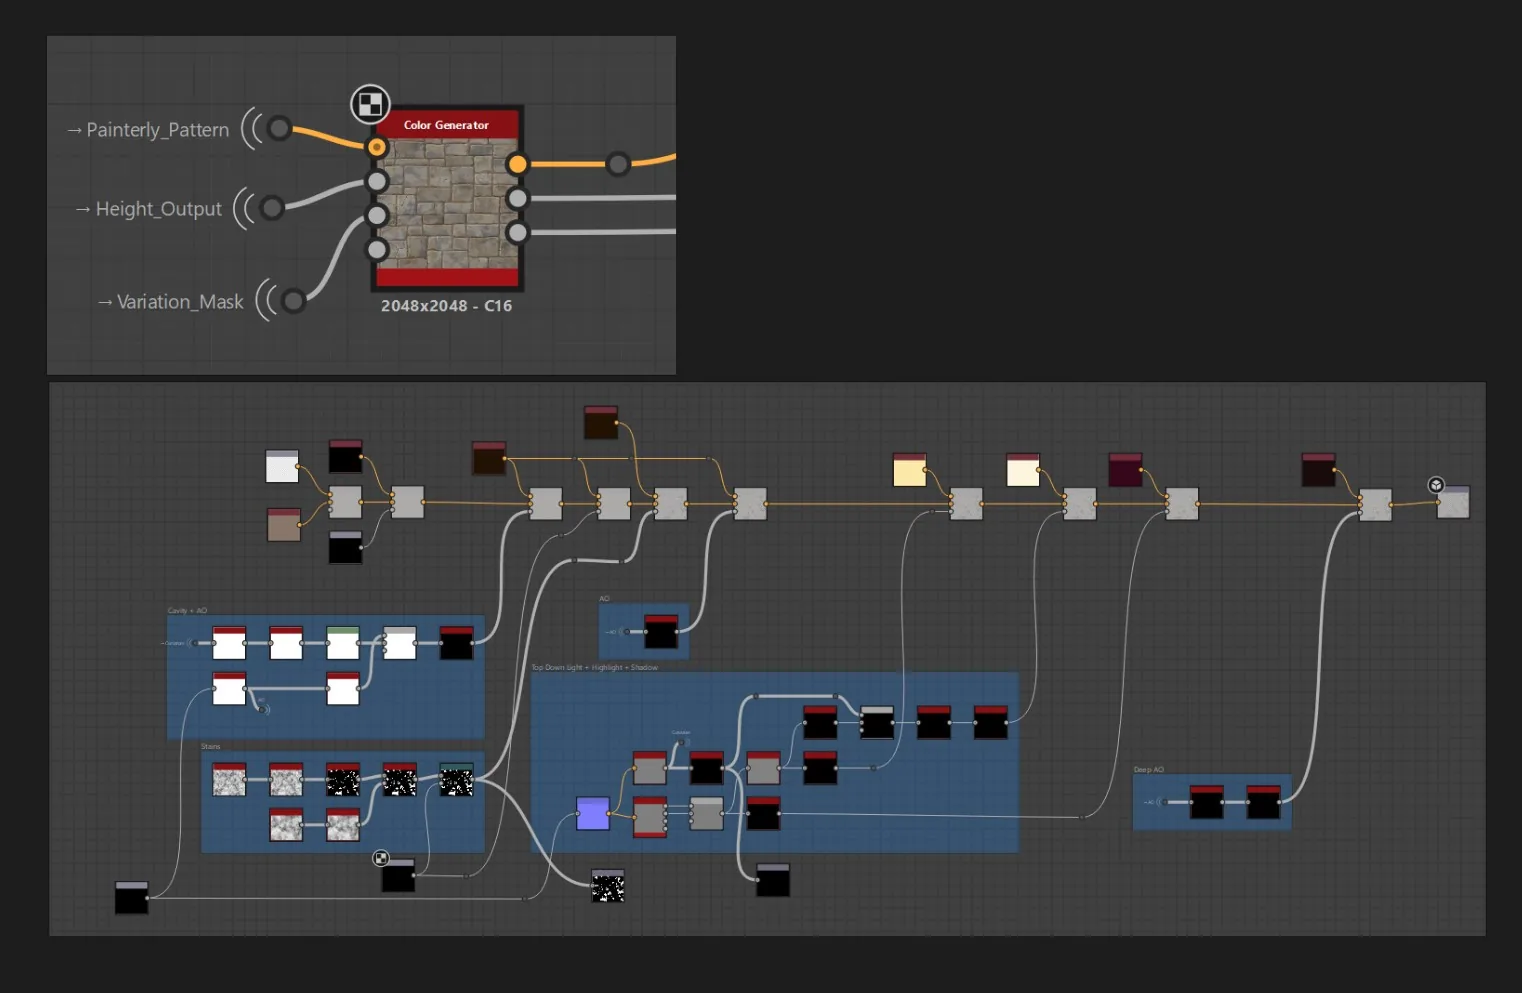Select the teal-header node in the Stains frame

[457, 779]
